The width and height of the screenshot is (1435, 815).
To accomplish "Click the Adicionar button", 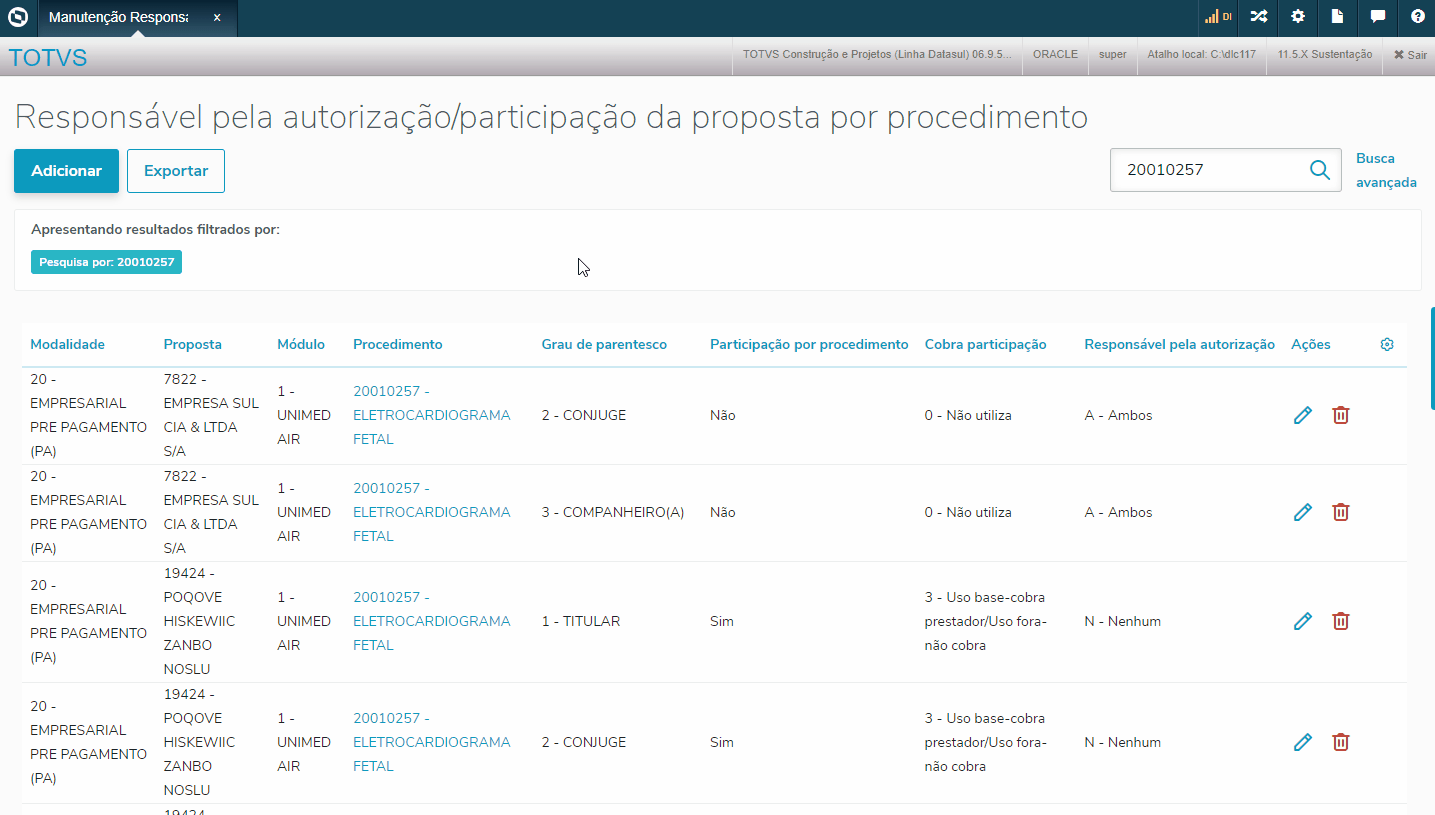I will (66, 171).
